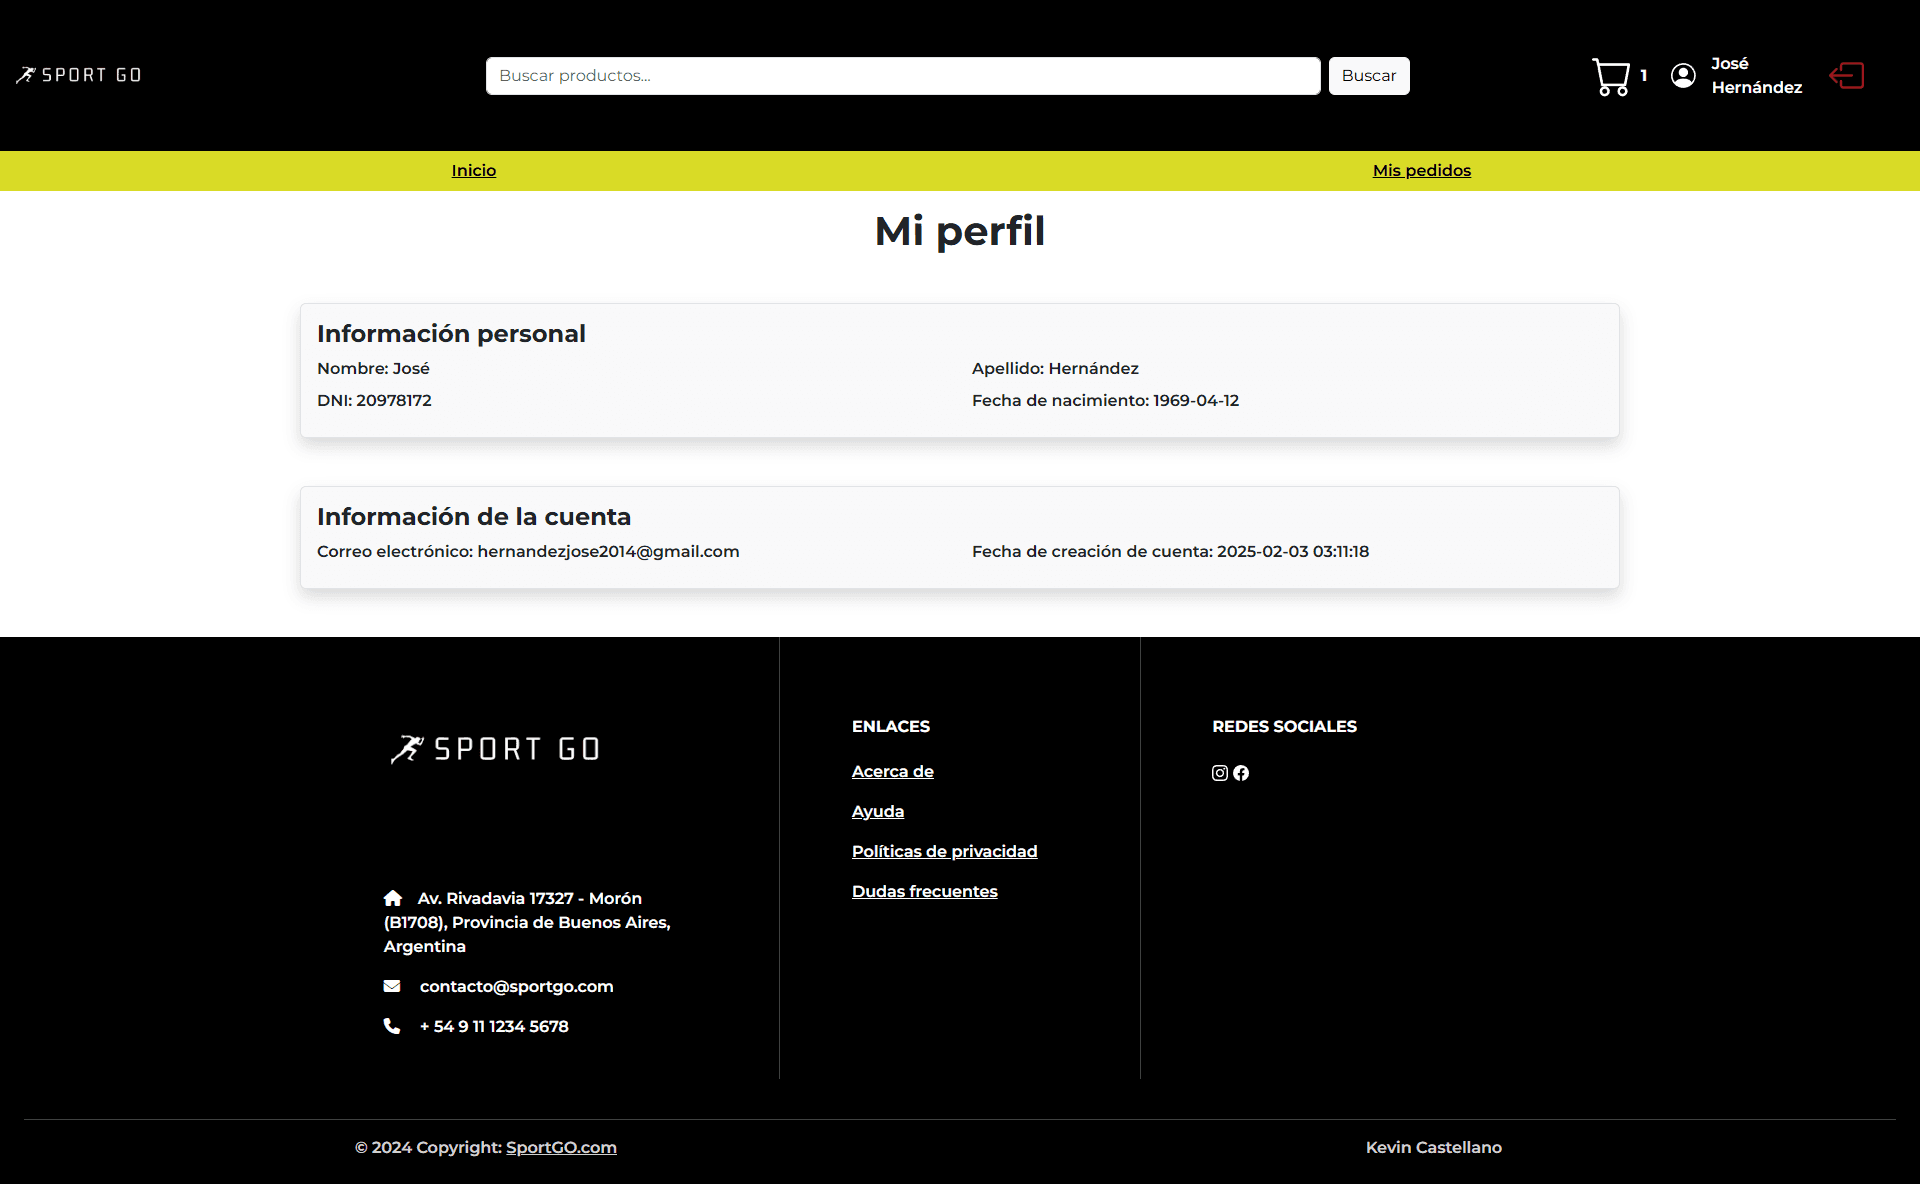The height and width of the screenshot is (1184, 1920).
Task: Click the envelope icon next to contacto@sportgo.com
Action: (392, 986)
